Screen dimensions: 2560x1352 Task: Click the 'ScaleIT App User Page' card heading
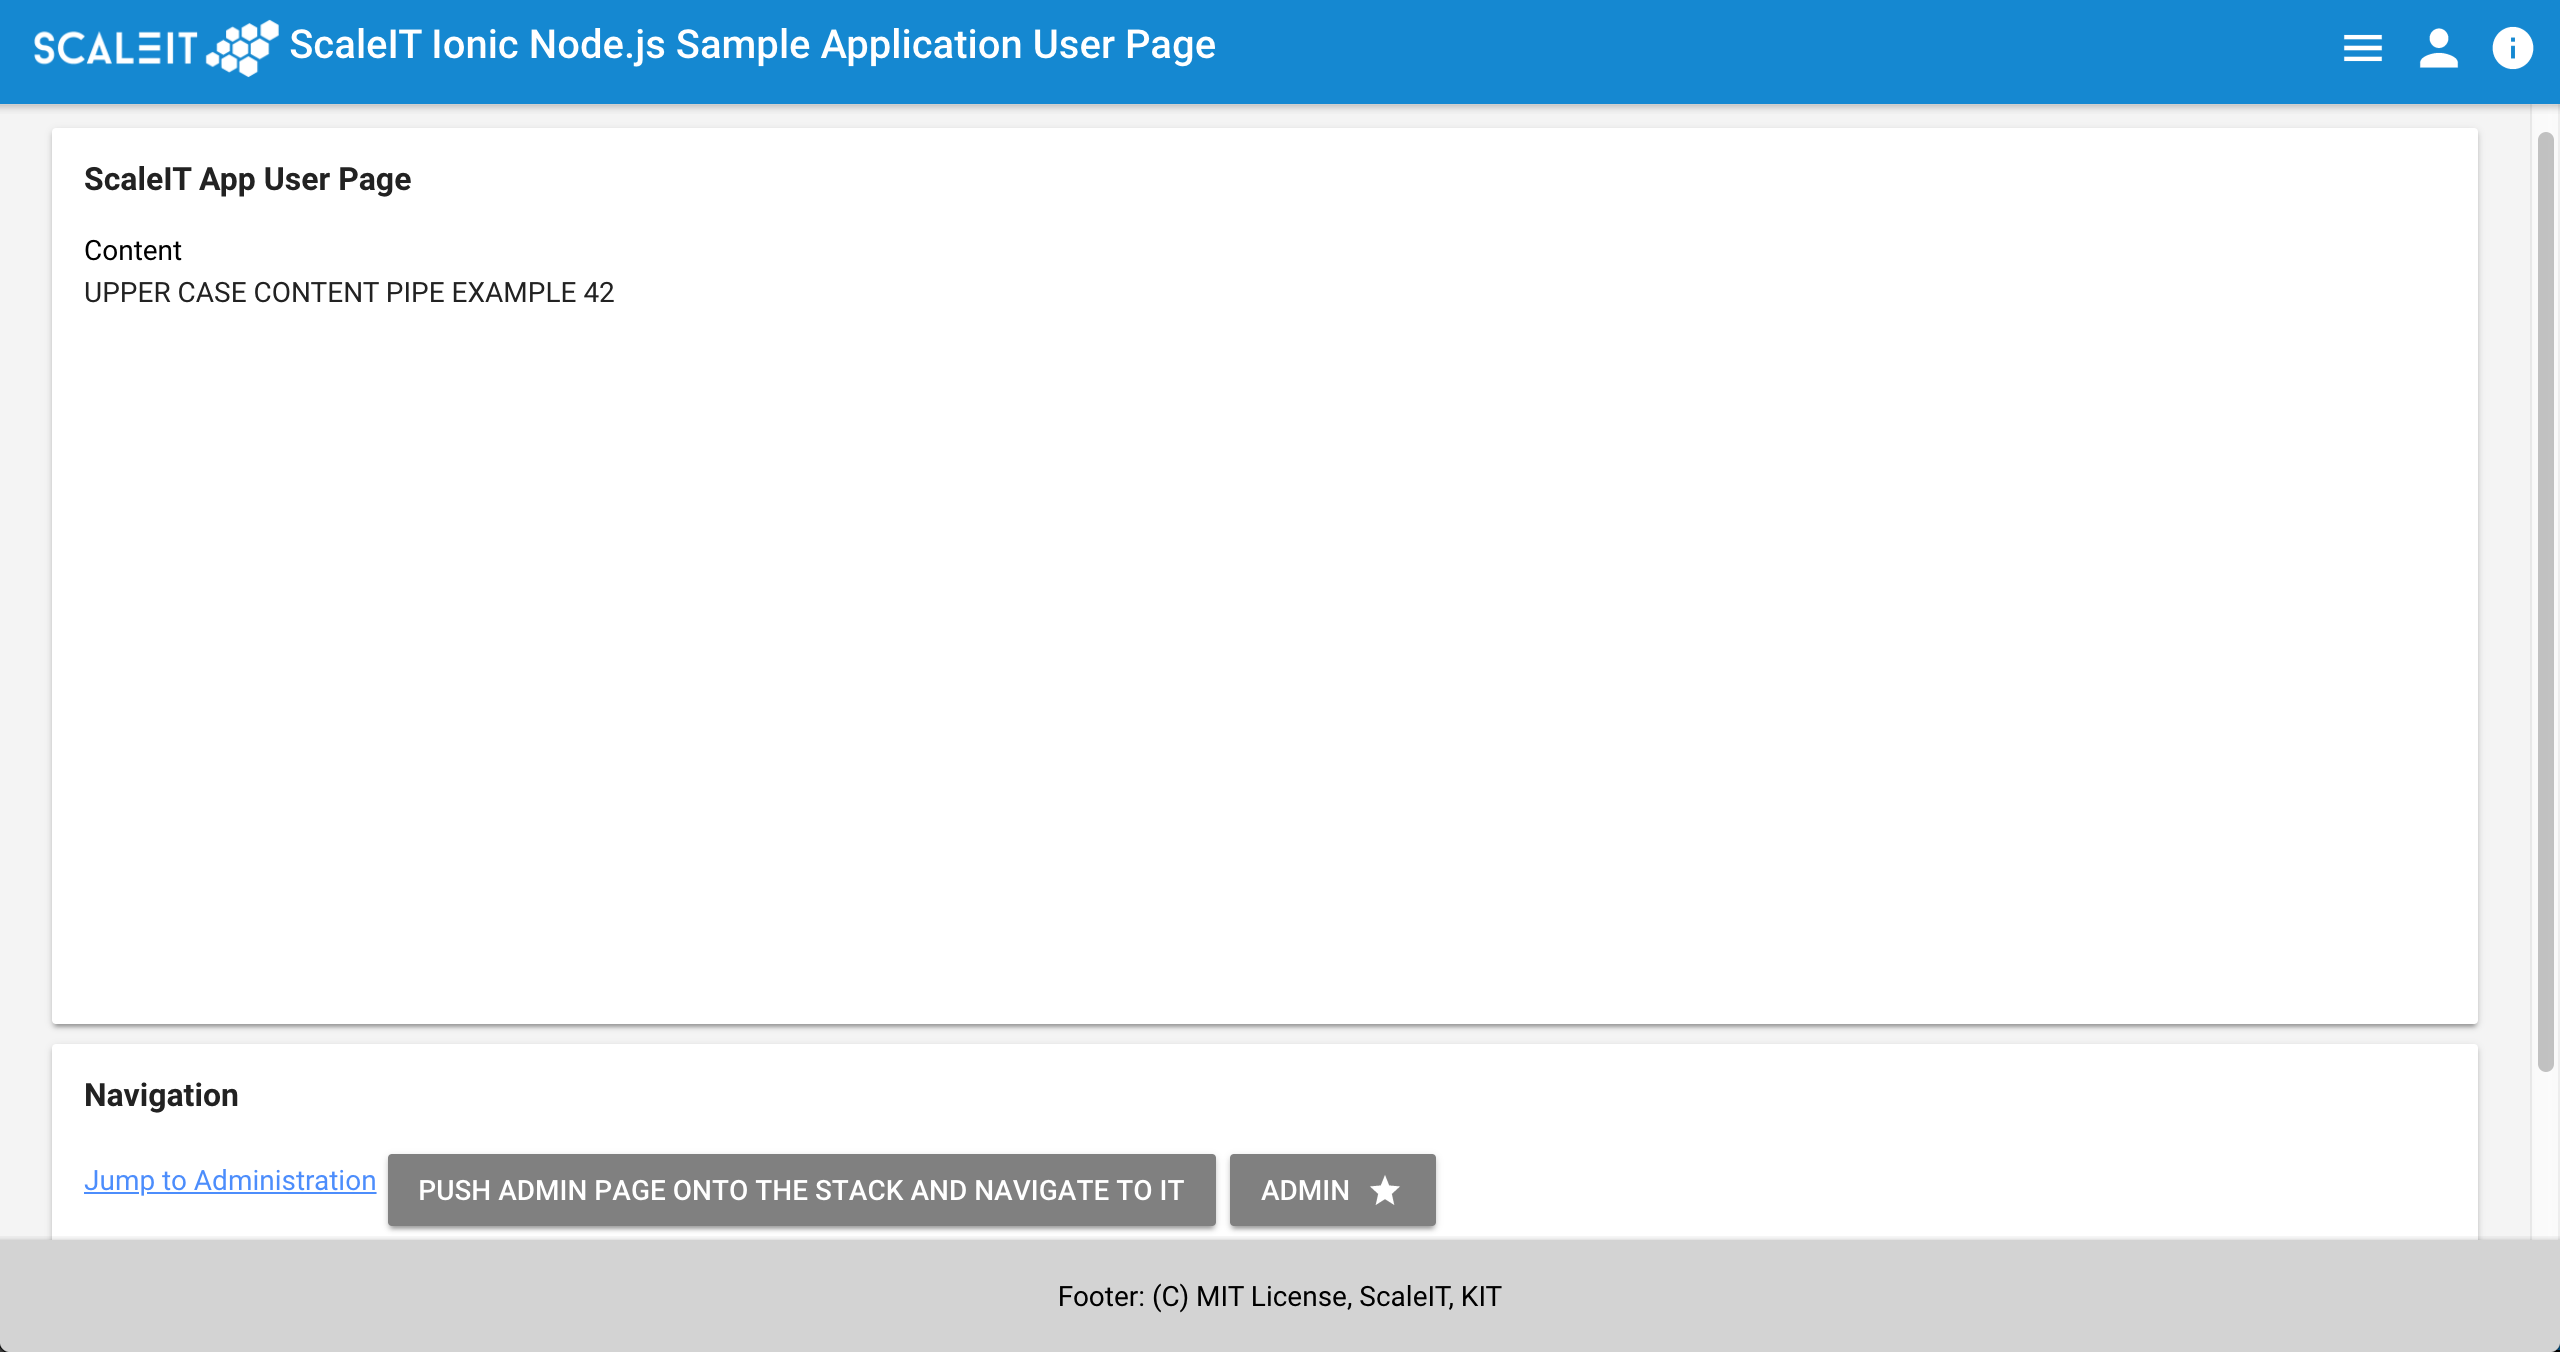(247, 179)
